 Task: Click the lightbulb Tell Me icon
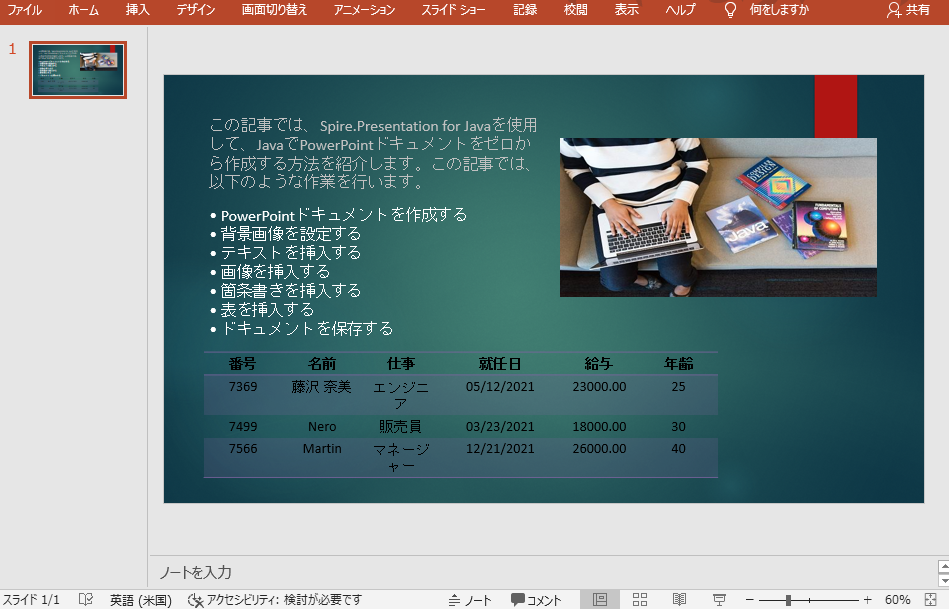[x=731, y=10]
